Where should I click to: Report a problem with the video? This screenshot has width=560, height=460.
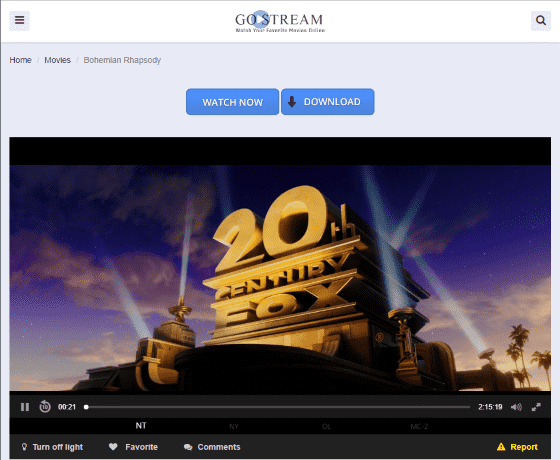point(517,447)
